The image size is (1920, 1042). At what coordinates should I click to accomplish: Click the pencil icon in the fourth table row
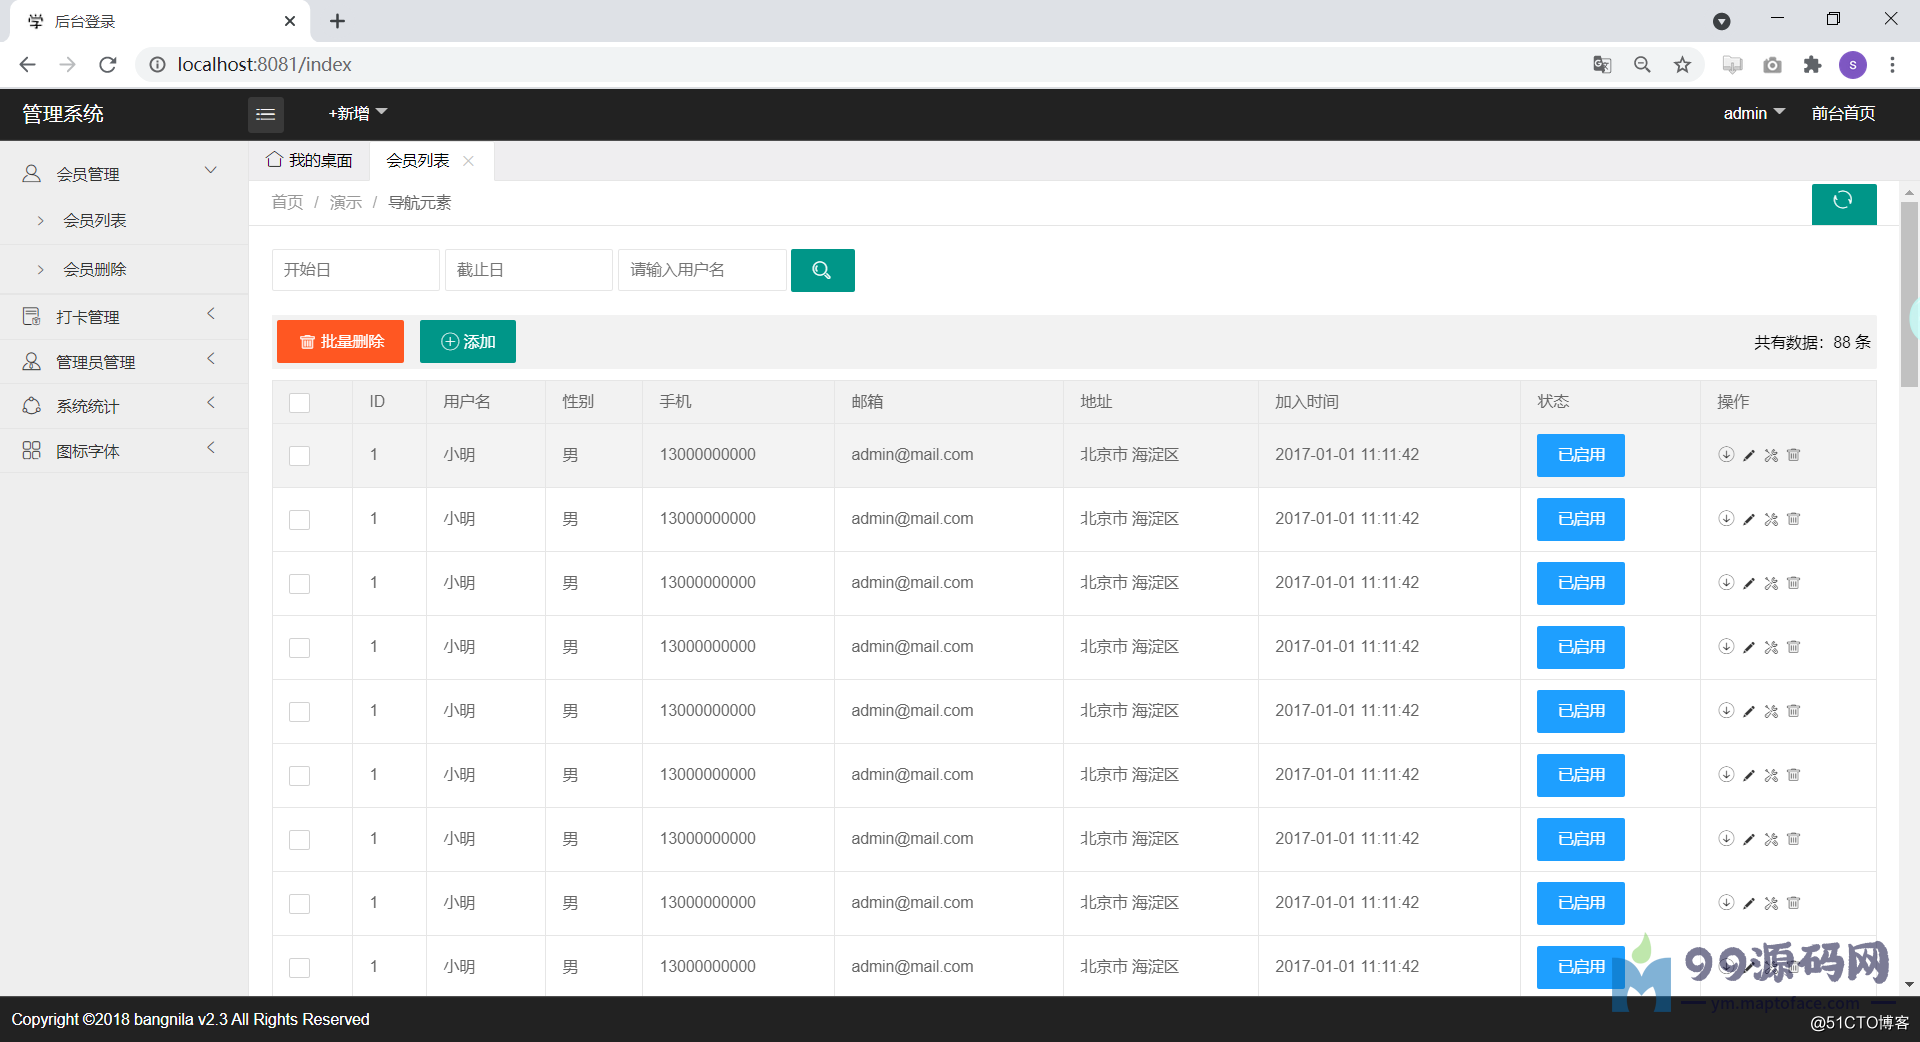tap(1749, 648)
